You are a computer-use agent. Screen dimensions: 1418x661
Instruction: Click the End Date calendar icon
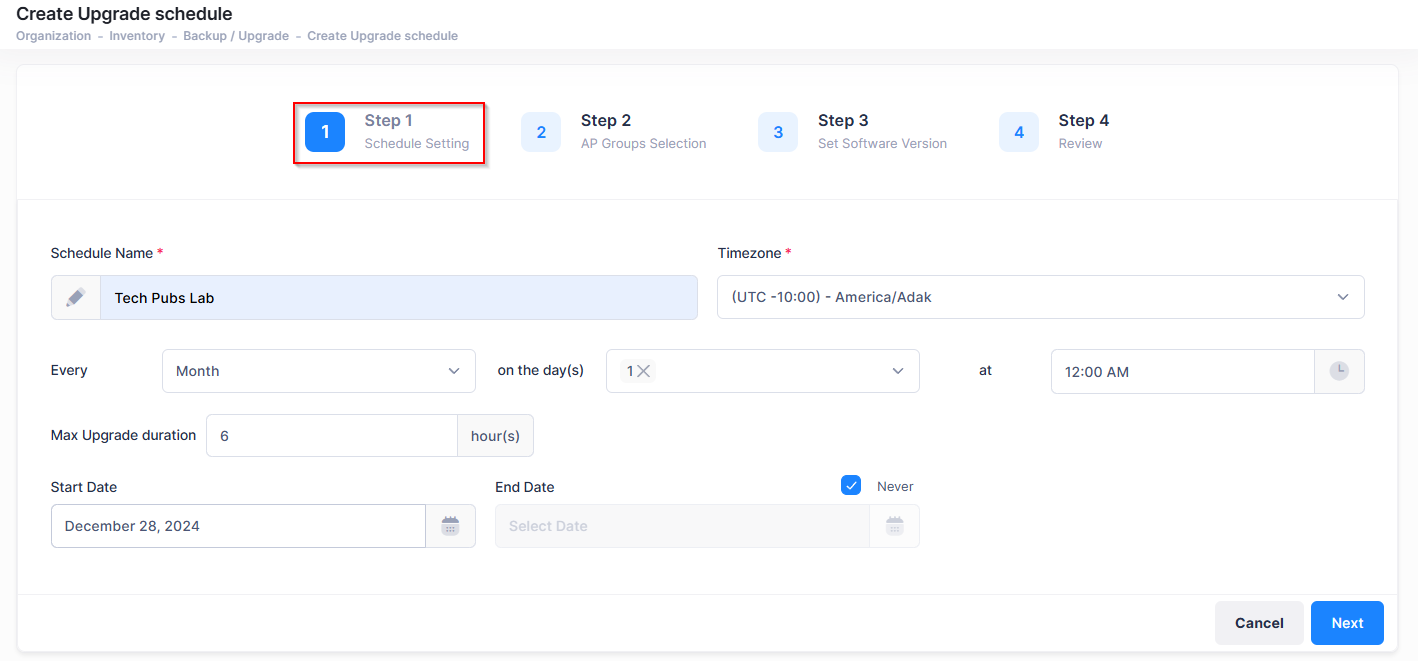[894, 526]
